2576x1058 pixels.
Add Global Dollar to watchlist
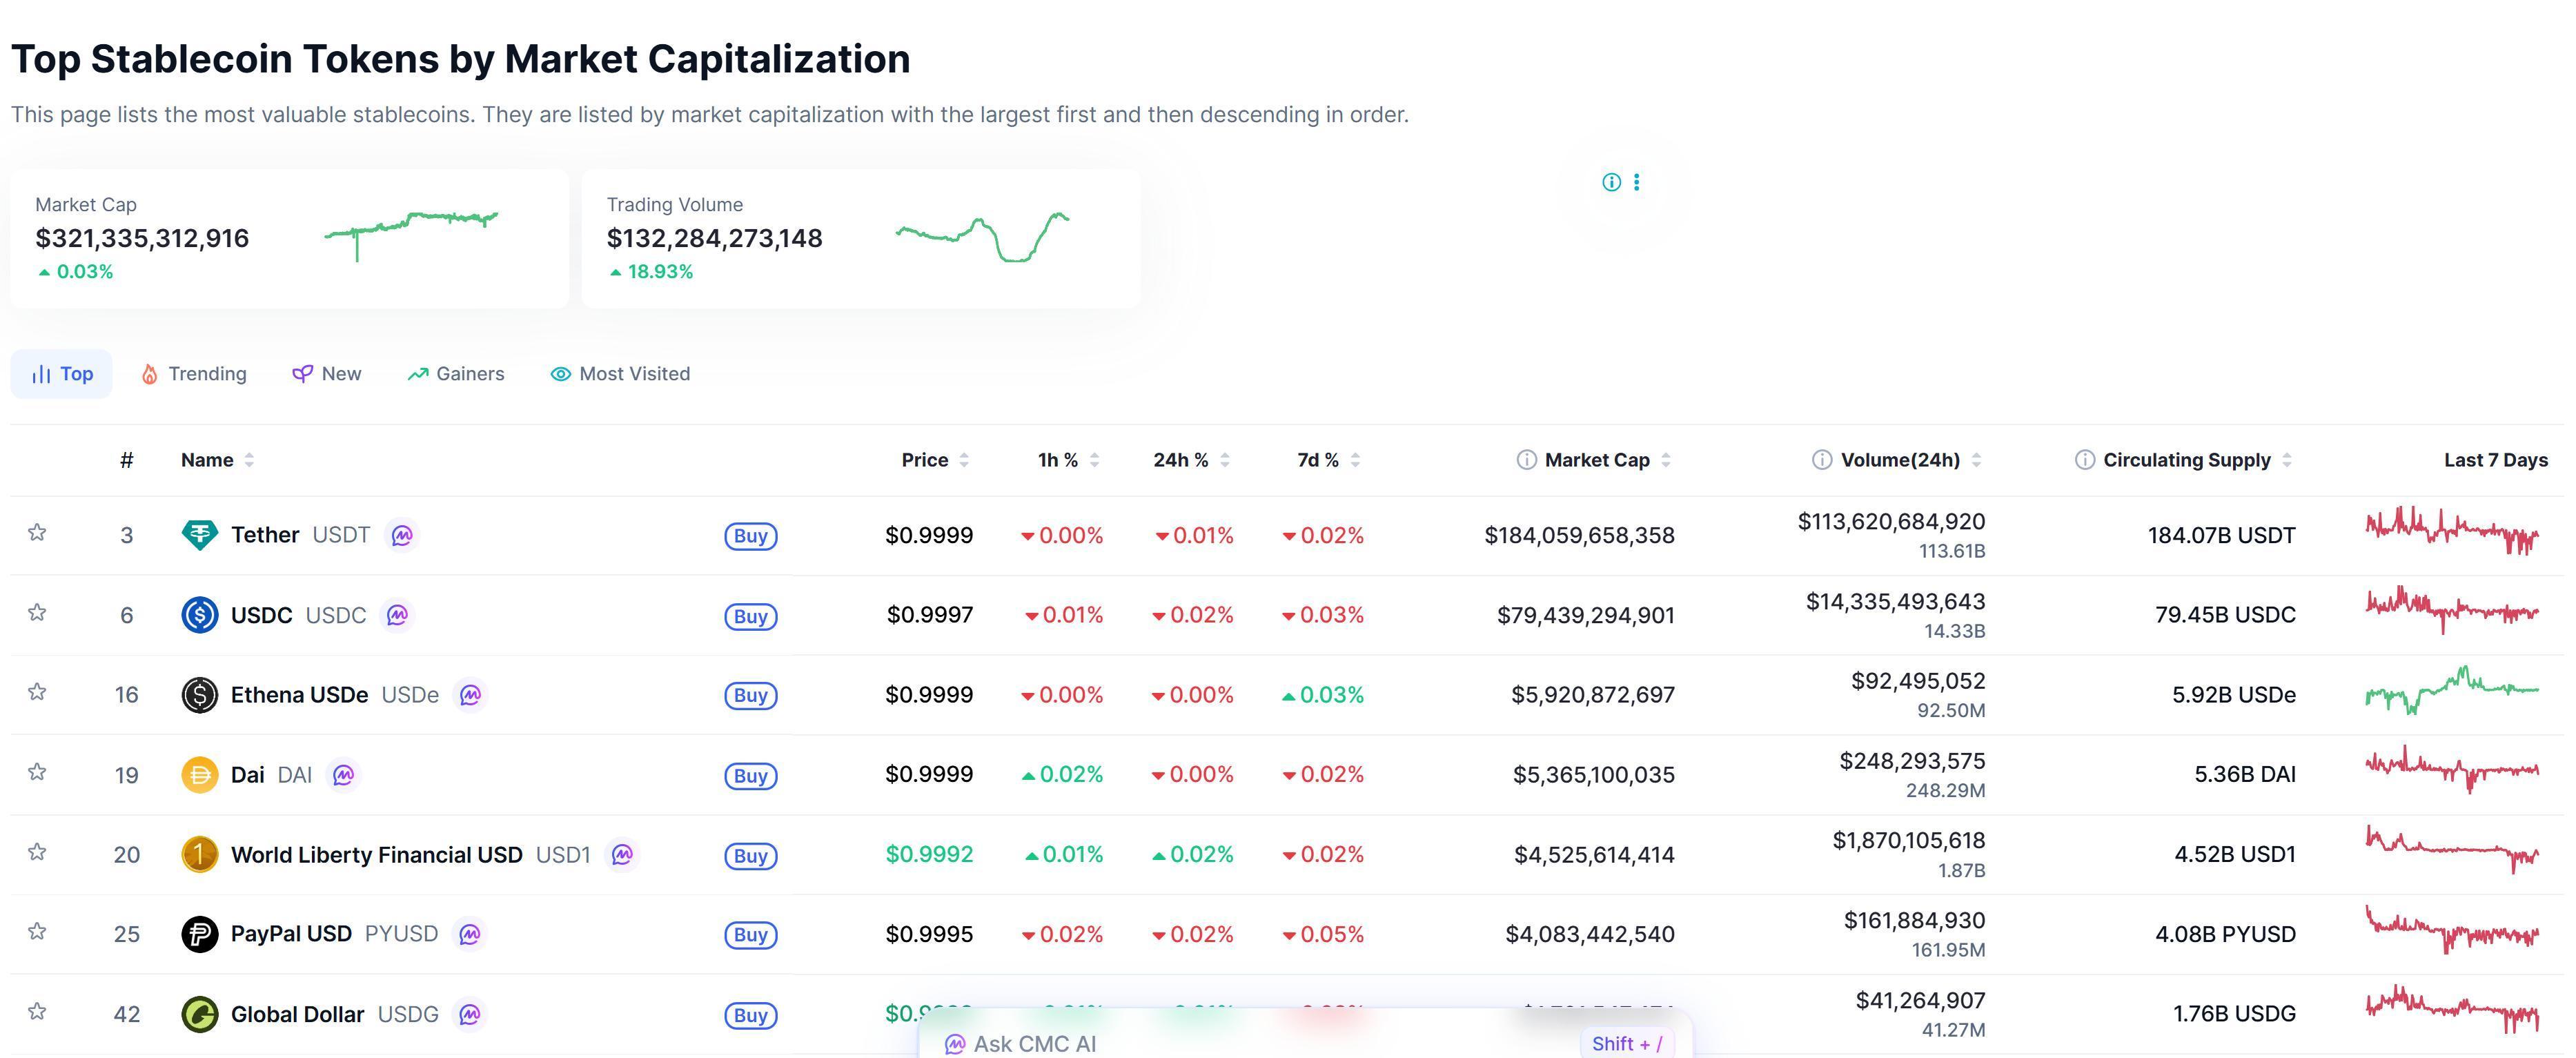coord(37,1013)
